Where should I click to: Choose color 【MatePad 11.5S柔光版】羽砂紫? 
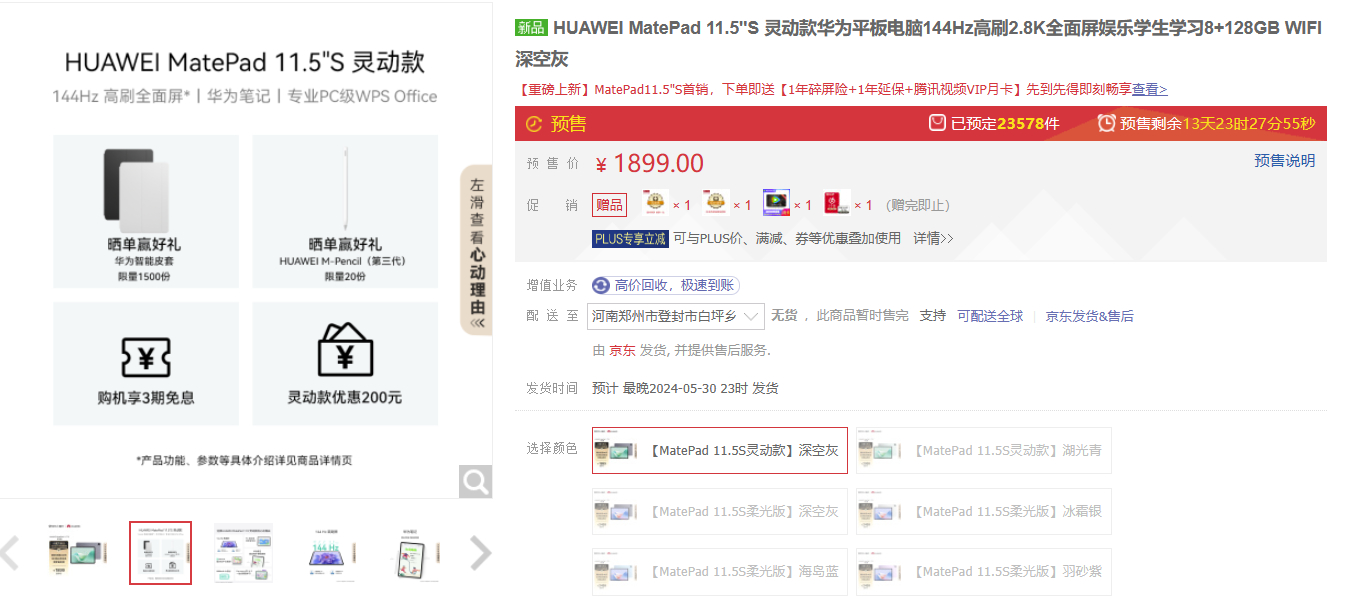[x=984, y=571]
